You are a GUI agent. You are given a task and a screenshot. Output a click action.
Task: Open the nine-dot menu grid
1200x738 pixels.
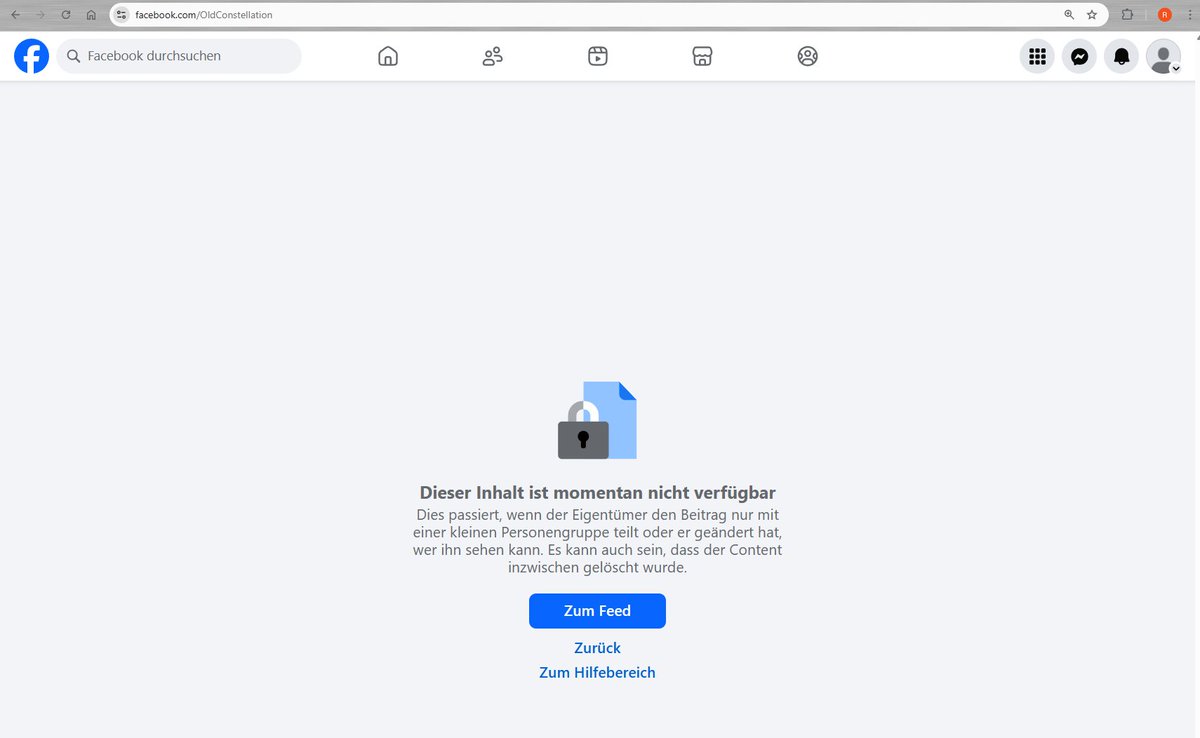pos(1037,57)
